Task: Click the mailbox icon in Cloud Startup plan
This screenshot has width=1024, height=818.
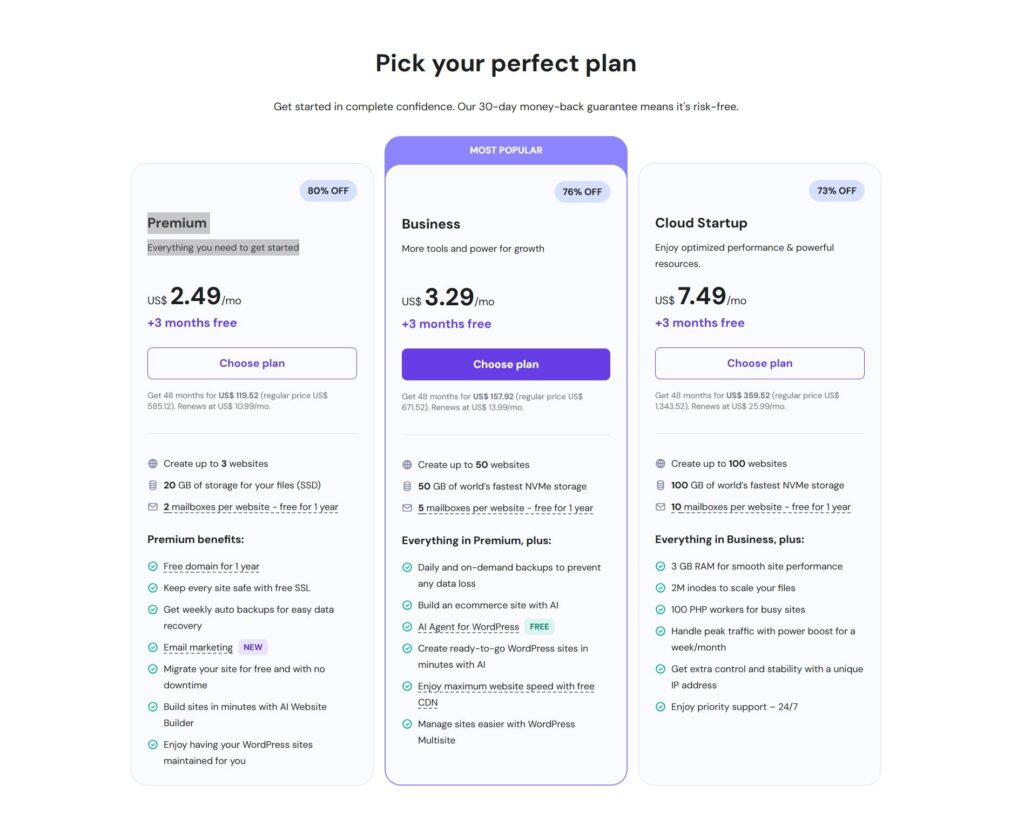Action: point(660,507)
